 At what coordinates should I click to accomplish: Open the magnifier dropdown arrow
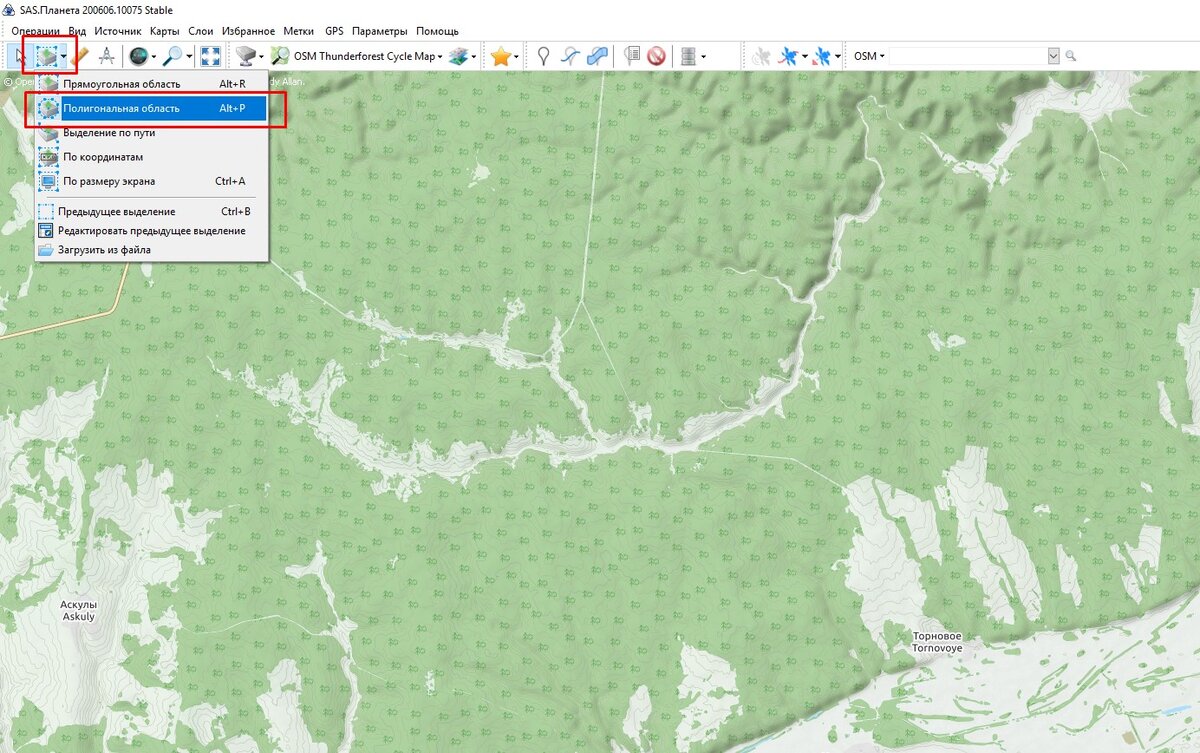(x=189, y=56)
